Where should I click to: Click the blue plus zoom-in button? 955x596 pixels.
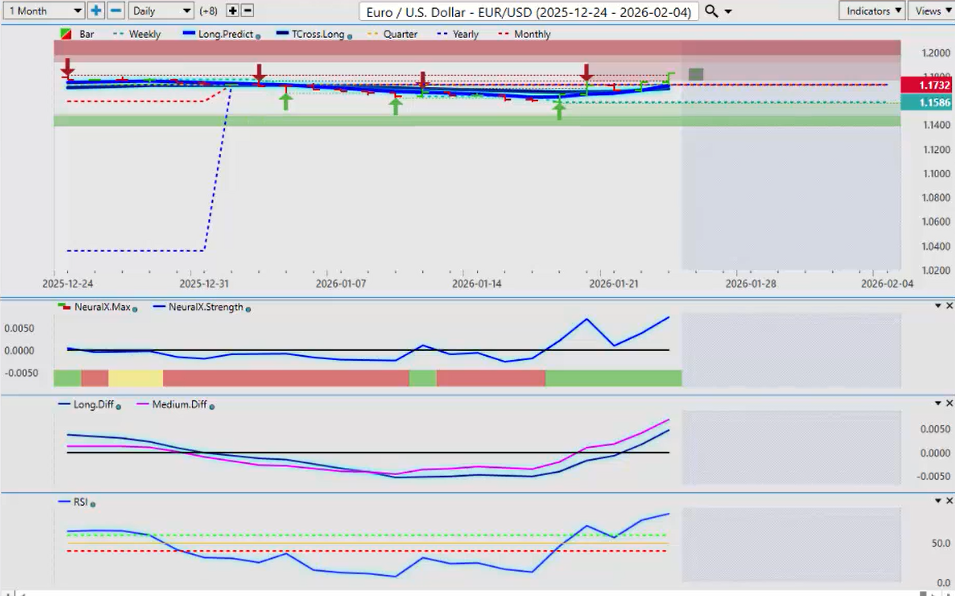tap(96, 10)
